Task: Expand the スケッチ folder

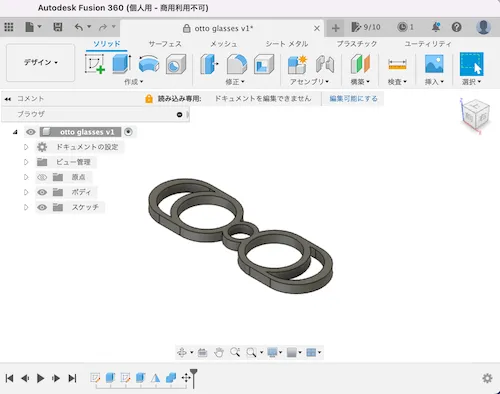Action: click(26, 207)
